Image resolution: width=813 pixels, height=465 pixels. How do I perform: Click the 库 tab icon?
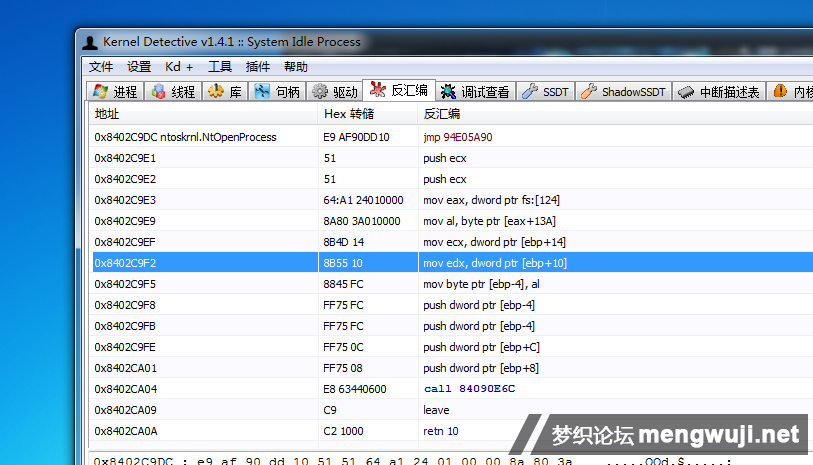tap(216, 92)
